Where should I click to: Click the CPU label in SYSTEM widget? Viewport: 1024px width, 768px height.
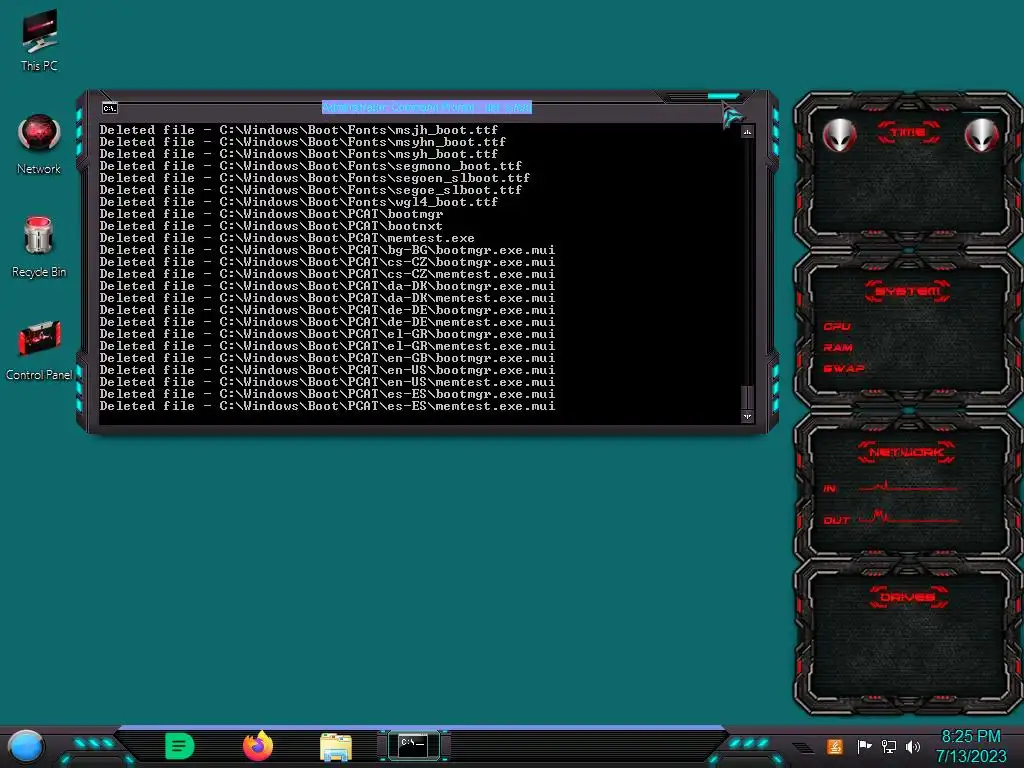point(837,326)
